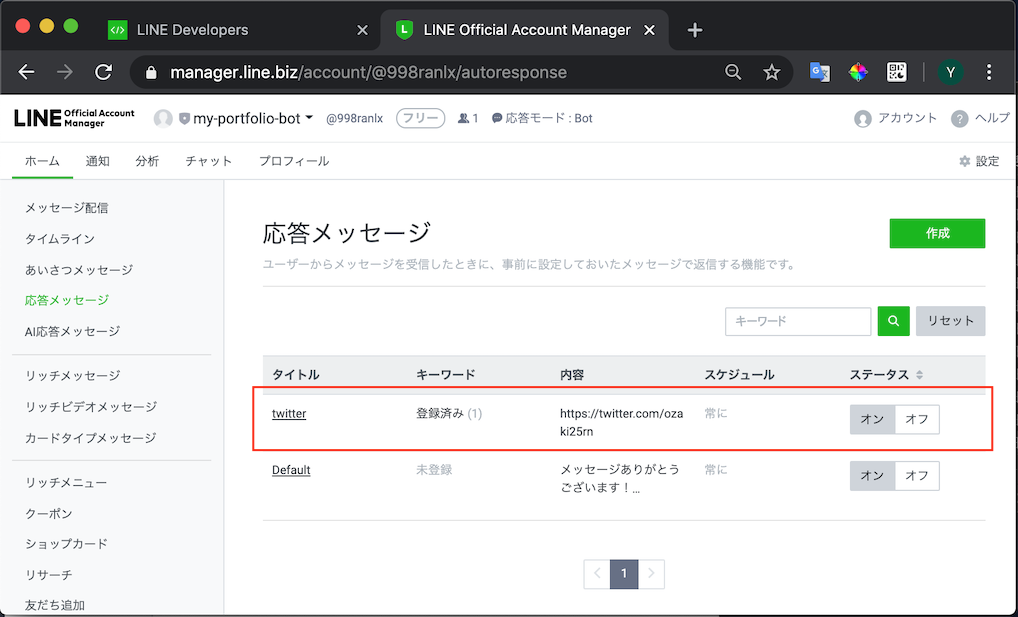Select the 通知 tab

[x=97, y=161]
